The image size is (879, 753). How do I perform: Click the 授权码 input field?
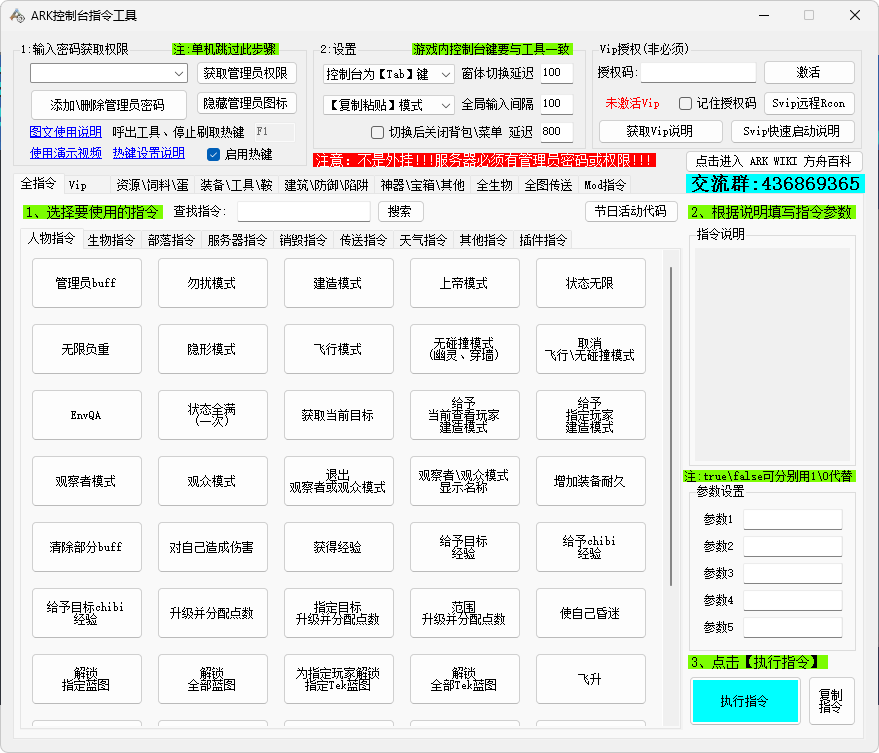click(698, 72)
